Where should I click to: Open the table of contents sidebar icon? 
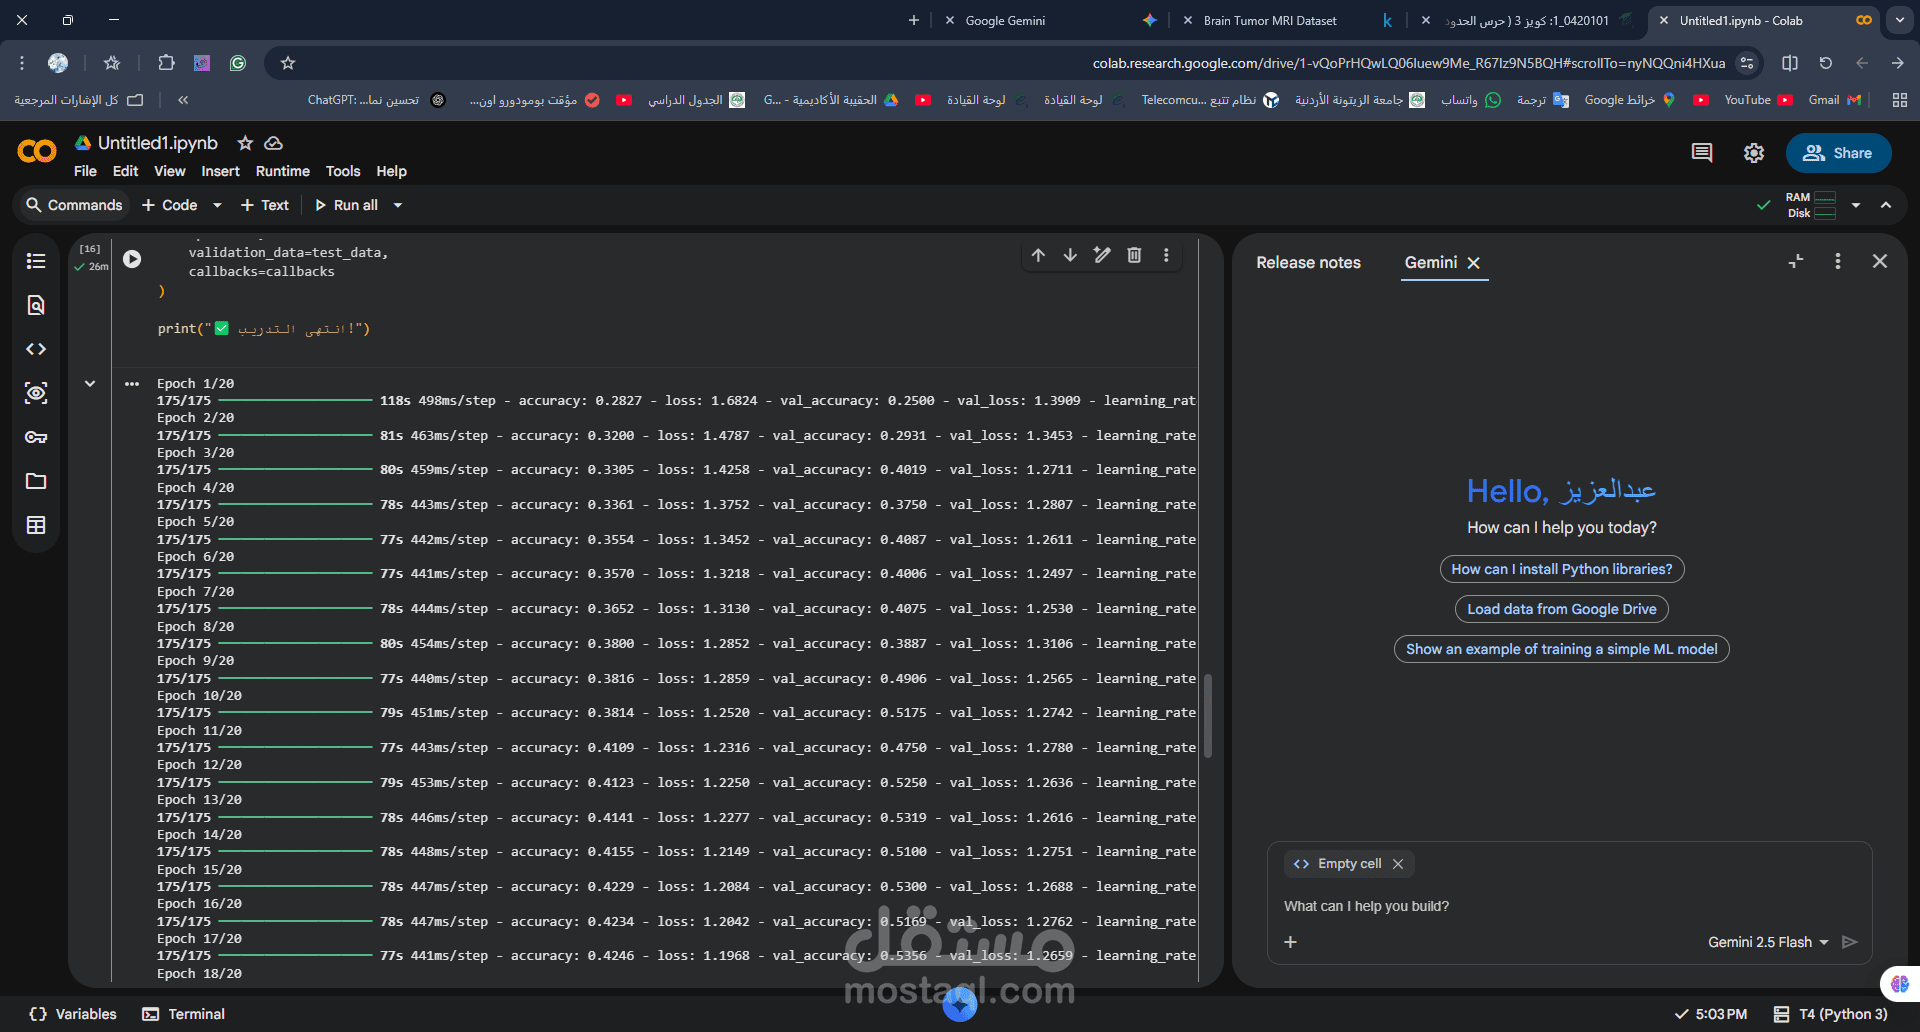[36, 261]
